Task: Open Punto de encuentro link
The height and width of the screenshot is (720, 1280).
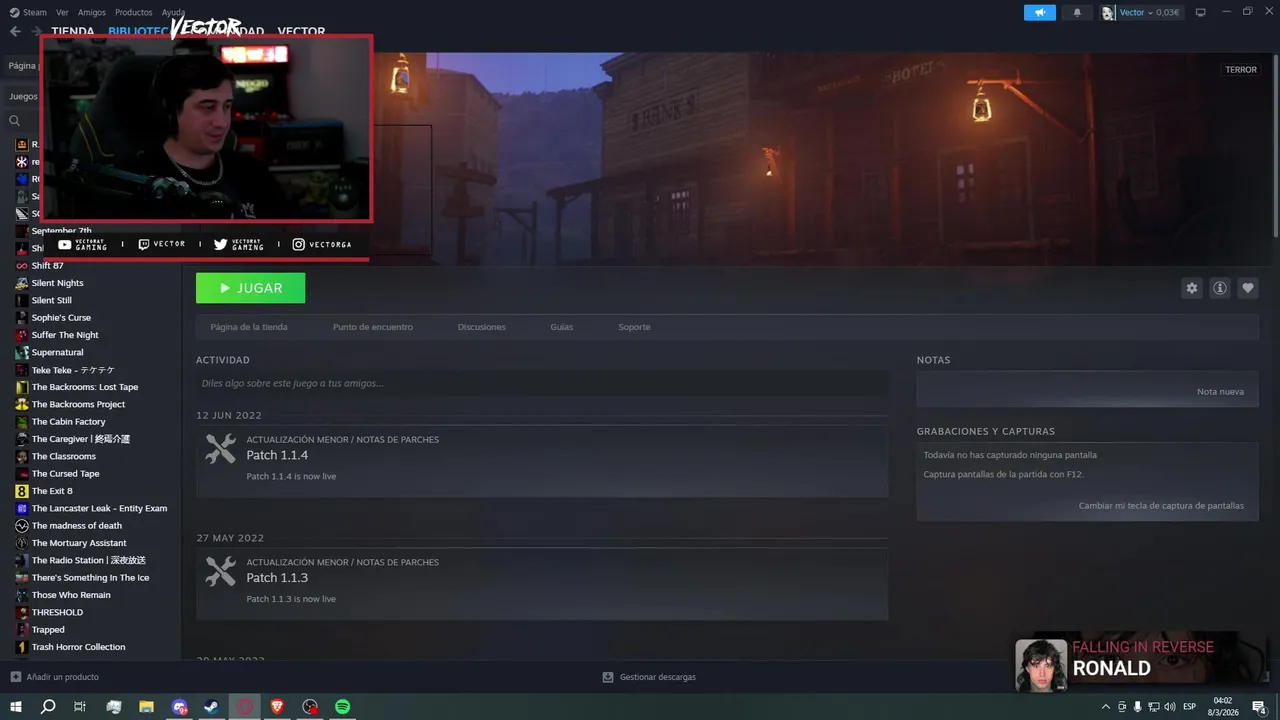Action: 373,327
